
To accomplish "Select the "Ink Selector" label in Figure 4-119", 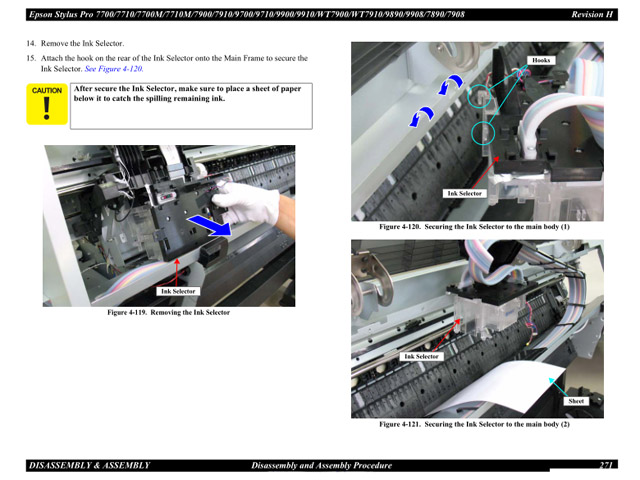I will [x=178, y=292].
